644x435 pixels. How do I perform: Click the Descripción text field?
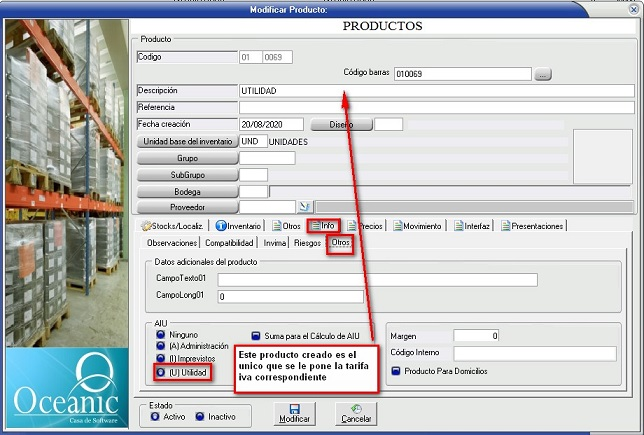tap(436, 91)
